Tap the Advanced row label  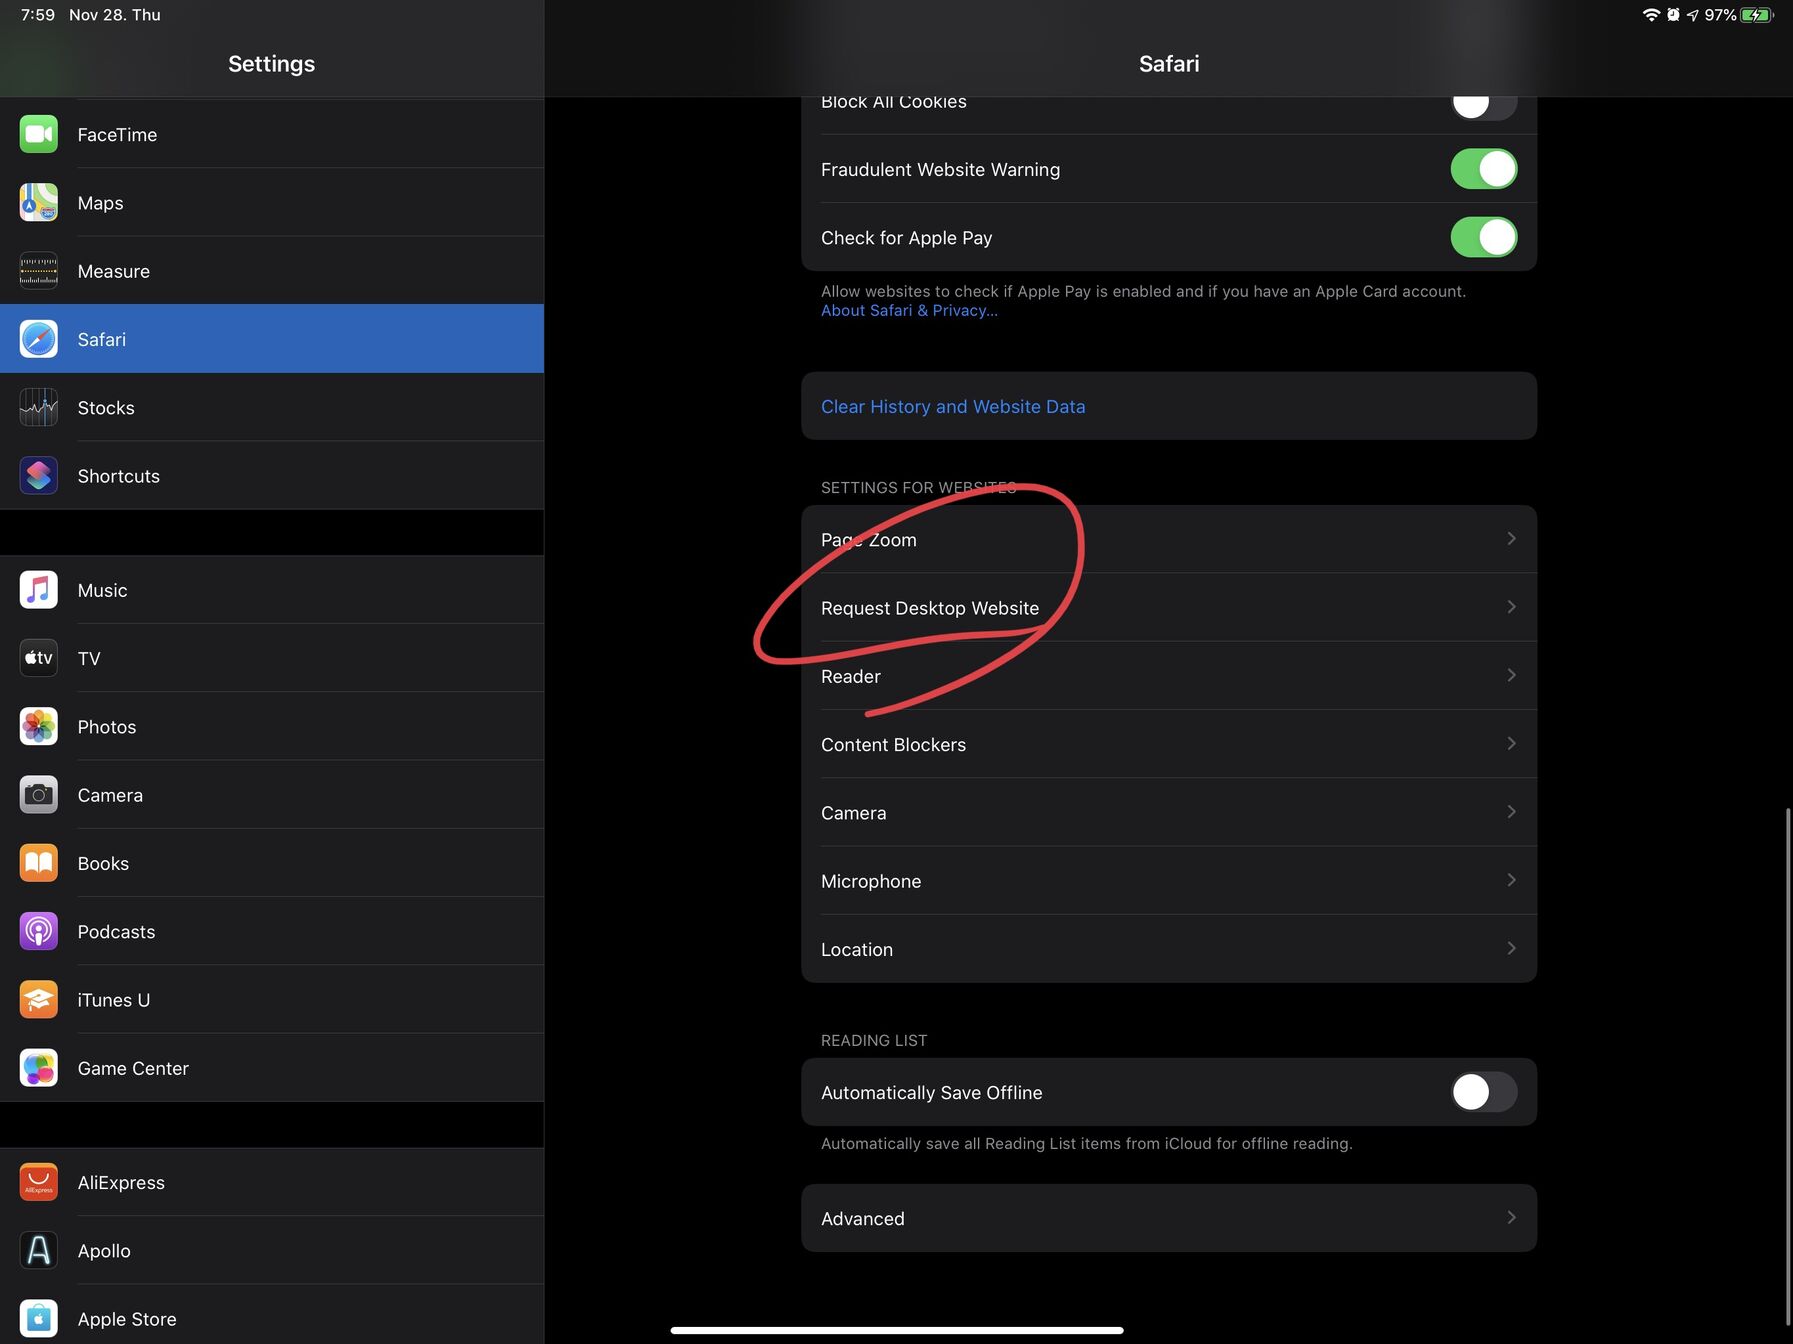click(862, 1219)
